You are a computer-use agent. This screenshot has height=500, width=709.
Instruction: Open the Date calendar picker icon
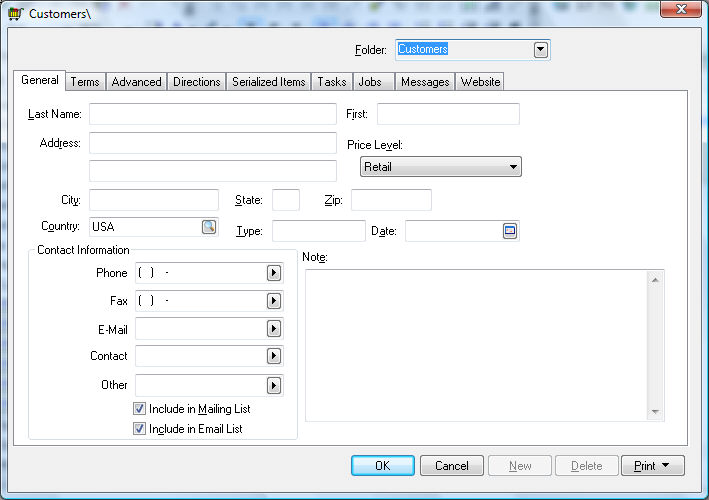tap(509, 231)
